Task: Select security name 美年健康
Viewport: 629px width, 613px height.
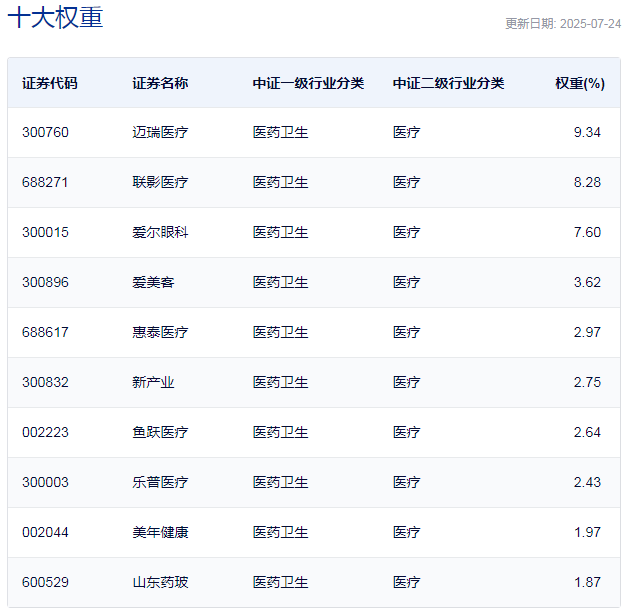Action: [x=160, y=532]
